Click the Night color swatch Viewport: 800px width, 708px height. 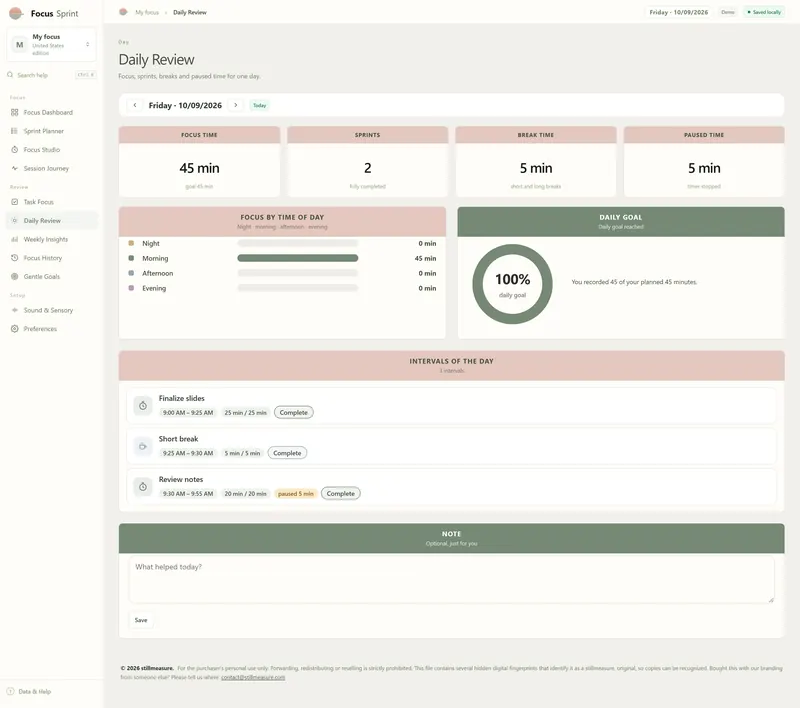tap(131, 243)
